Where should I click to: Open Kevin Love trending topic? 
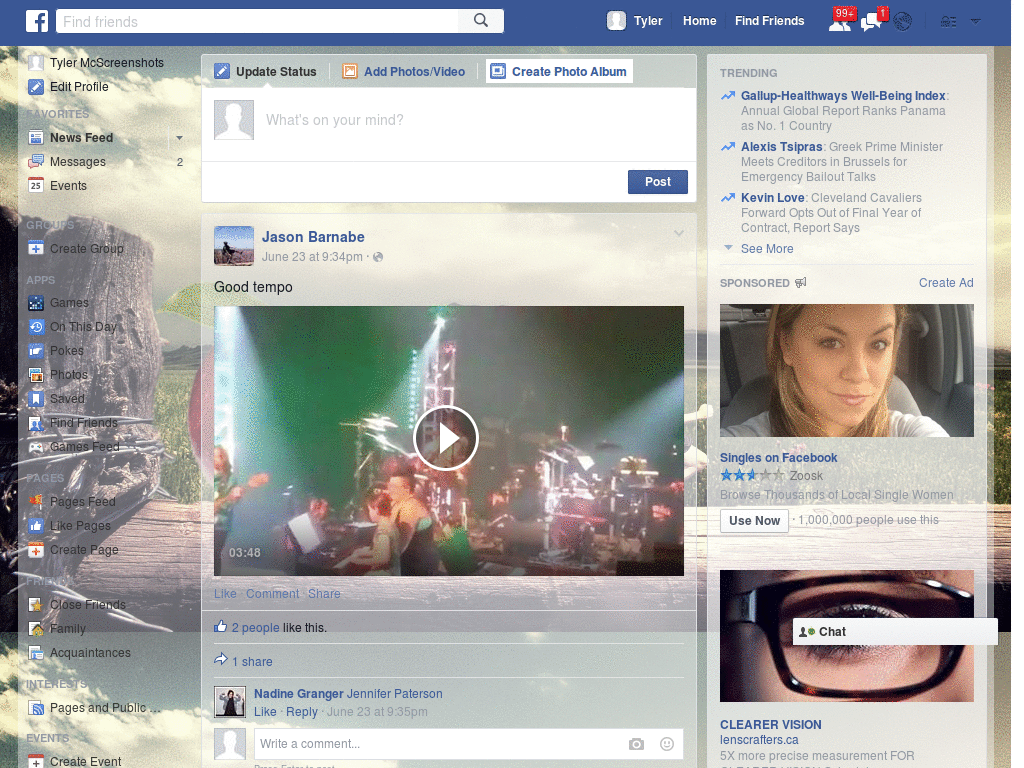[x=773, y=198]
